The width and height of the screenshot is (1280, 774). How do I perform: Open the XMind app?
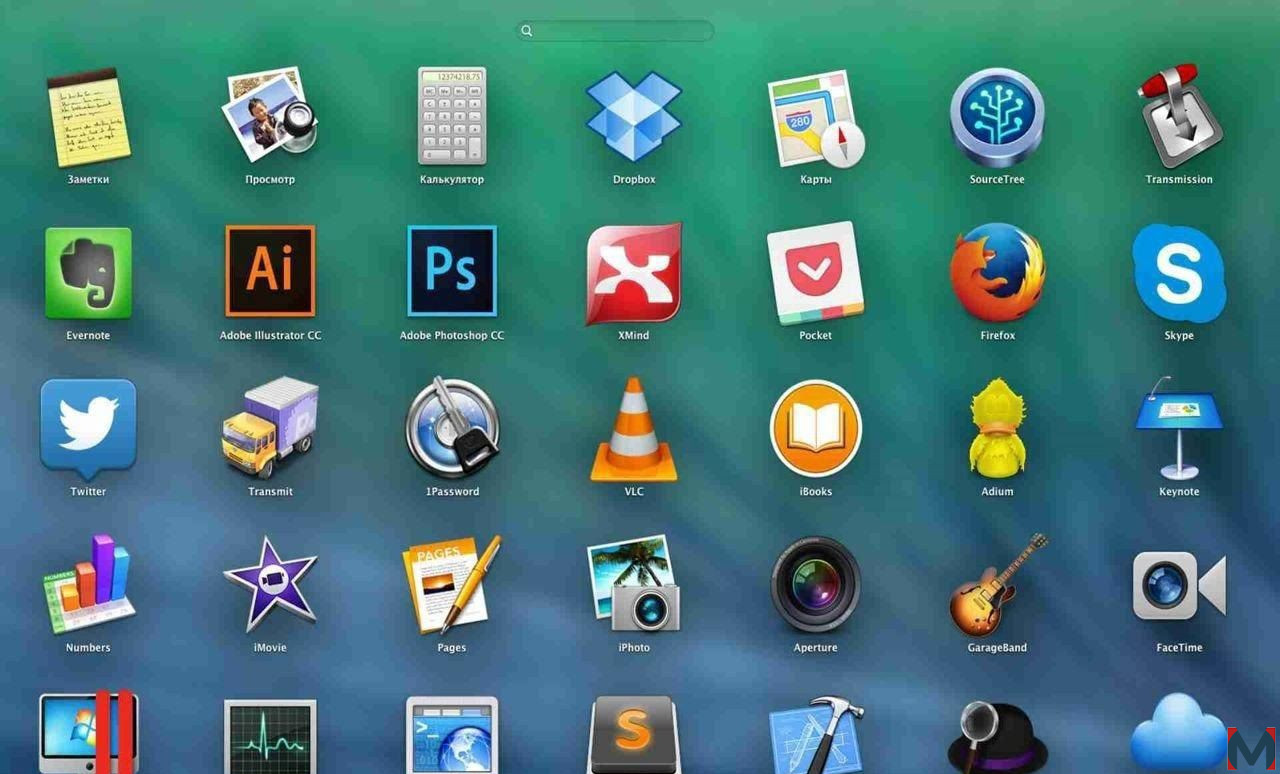click(x=634, y=274)
